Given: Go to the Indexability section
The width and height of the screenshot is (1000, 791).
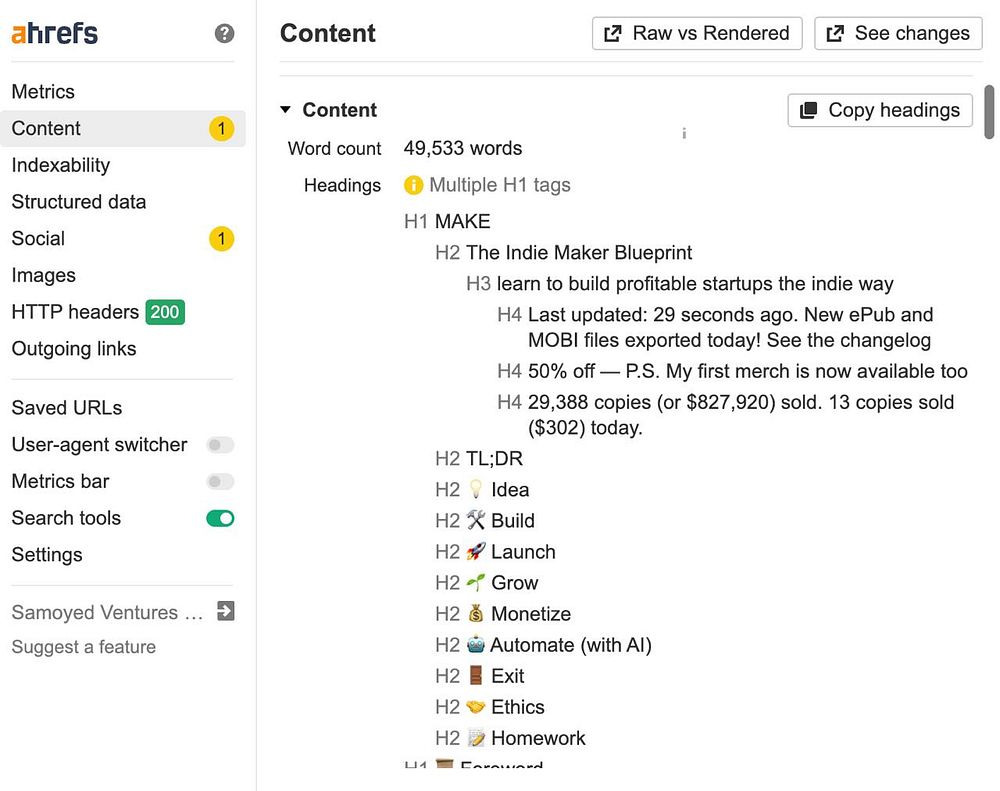Looking at the screenshot, I should 60,165.
